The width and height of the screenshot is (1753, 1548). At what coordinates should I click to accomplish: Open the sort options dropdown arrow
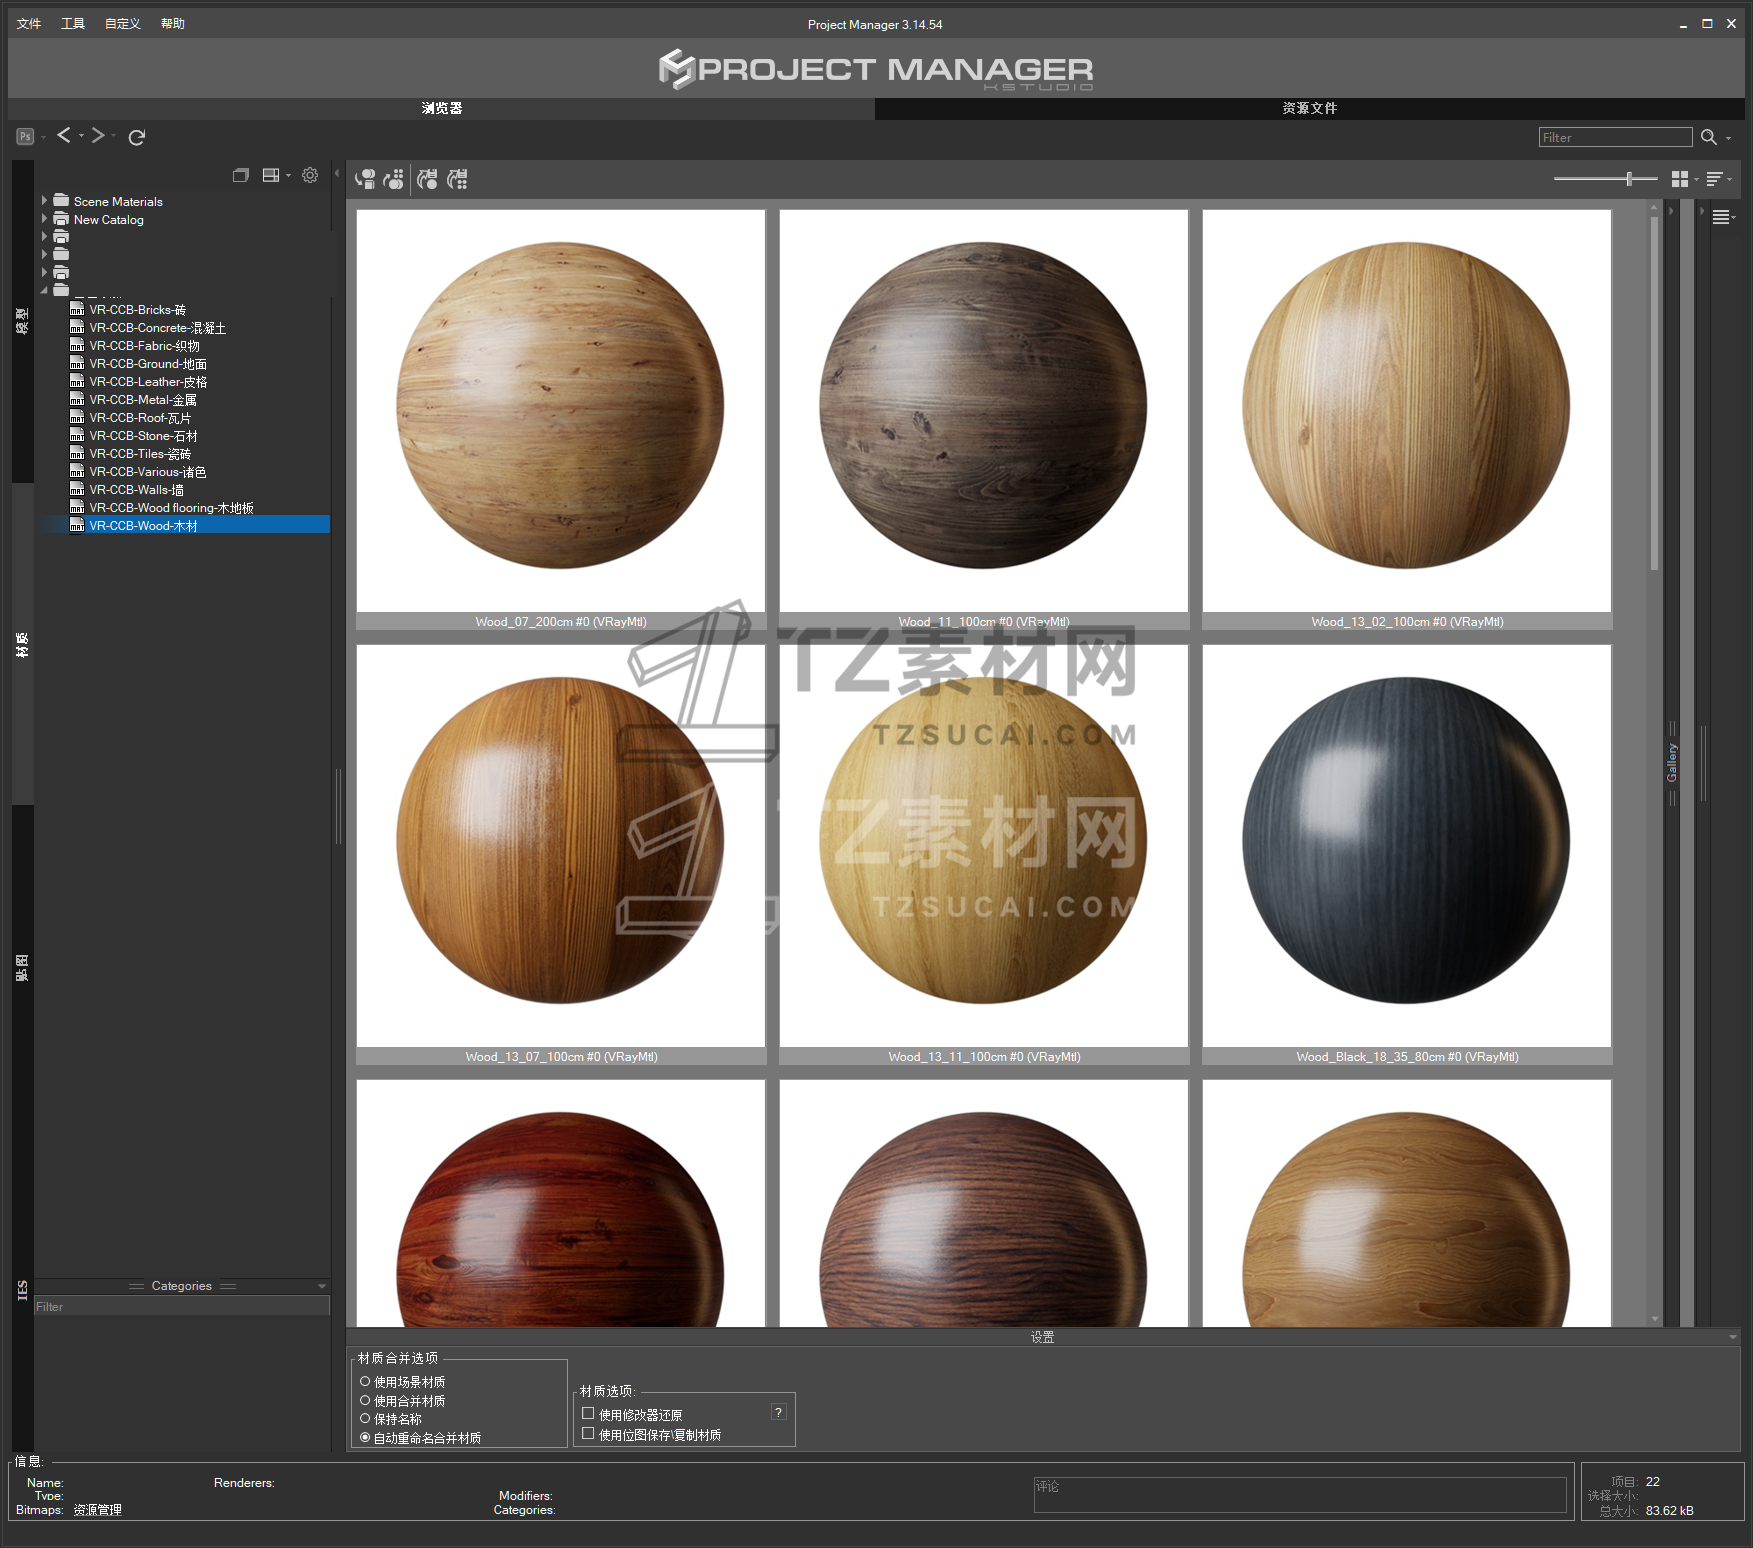click(1730, 180)
